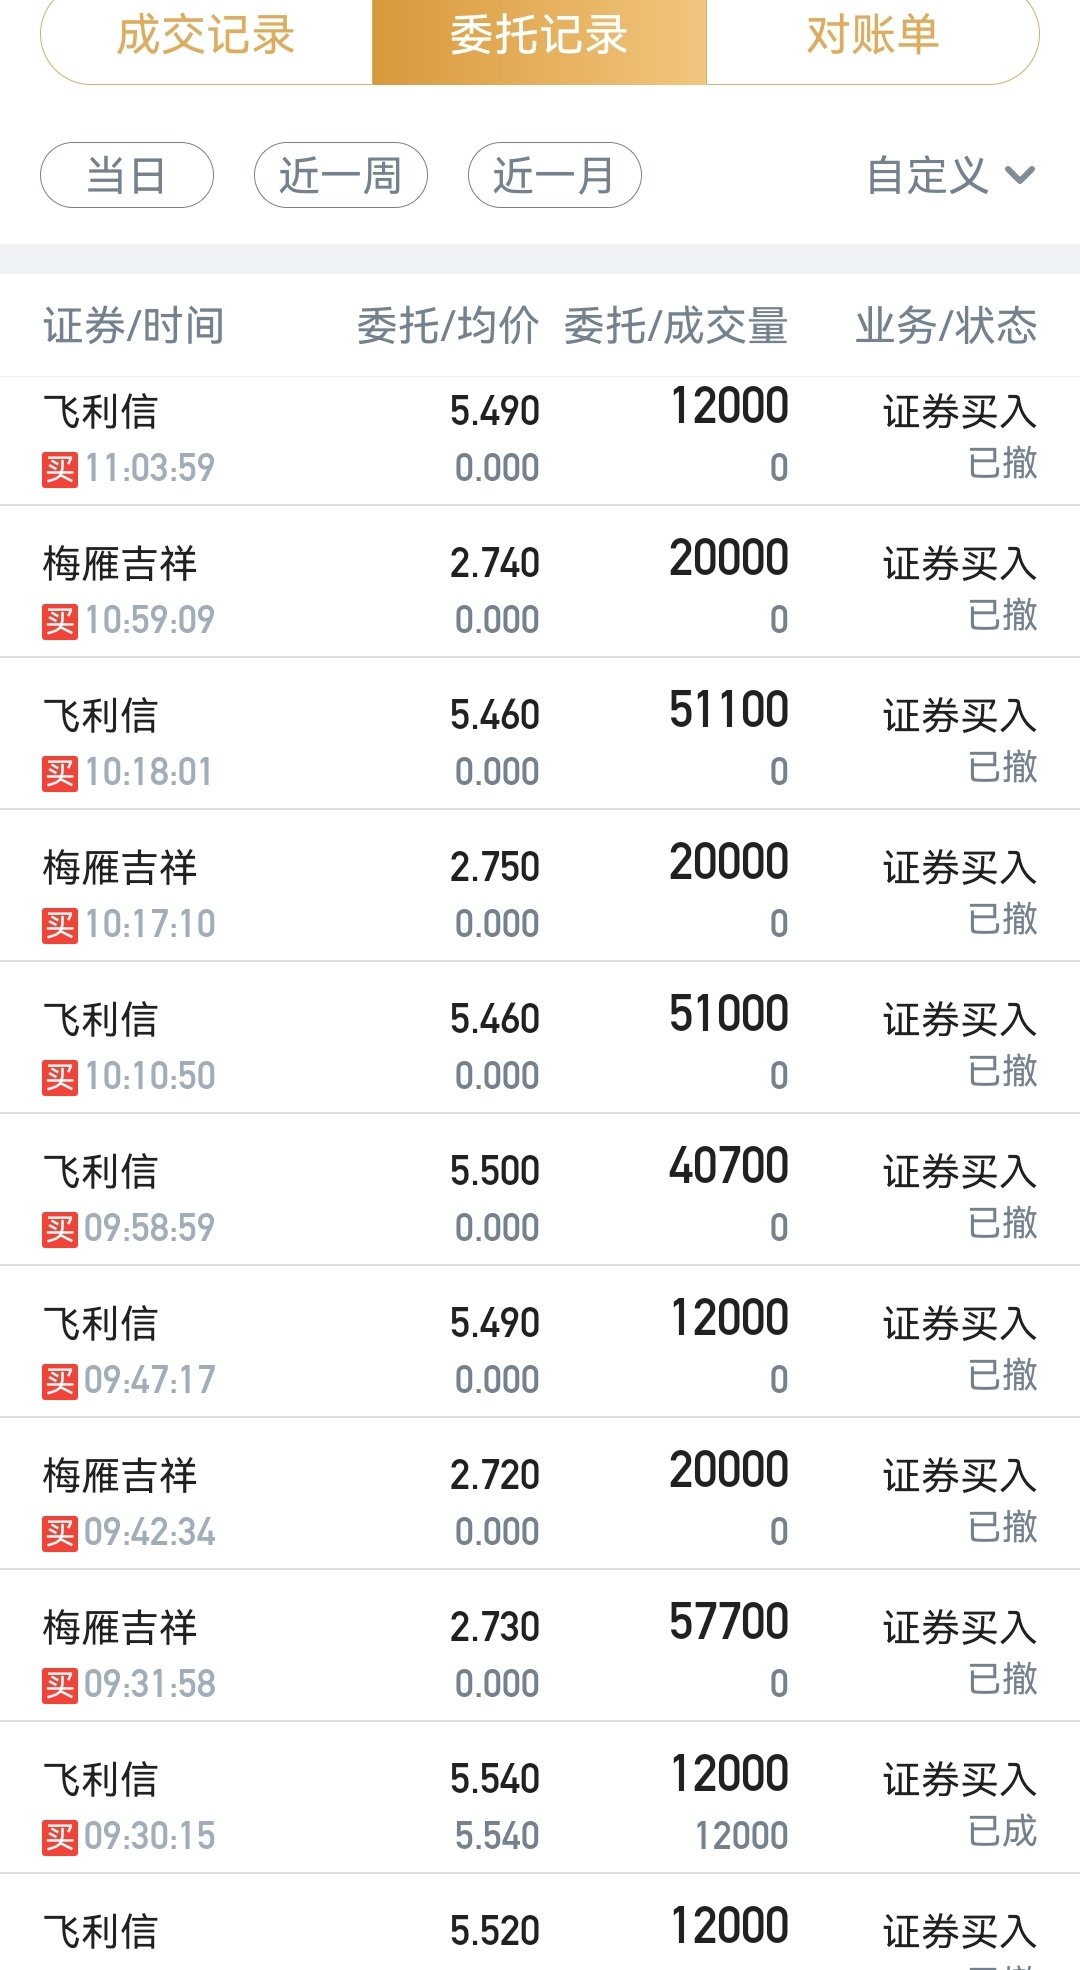Viewport: 1080px width, 1970px height.
Task: Filter records by 近一月
Action: (x=555, y=175)
